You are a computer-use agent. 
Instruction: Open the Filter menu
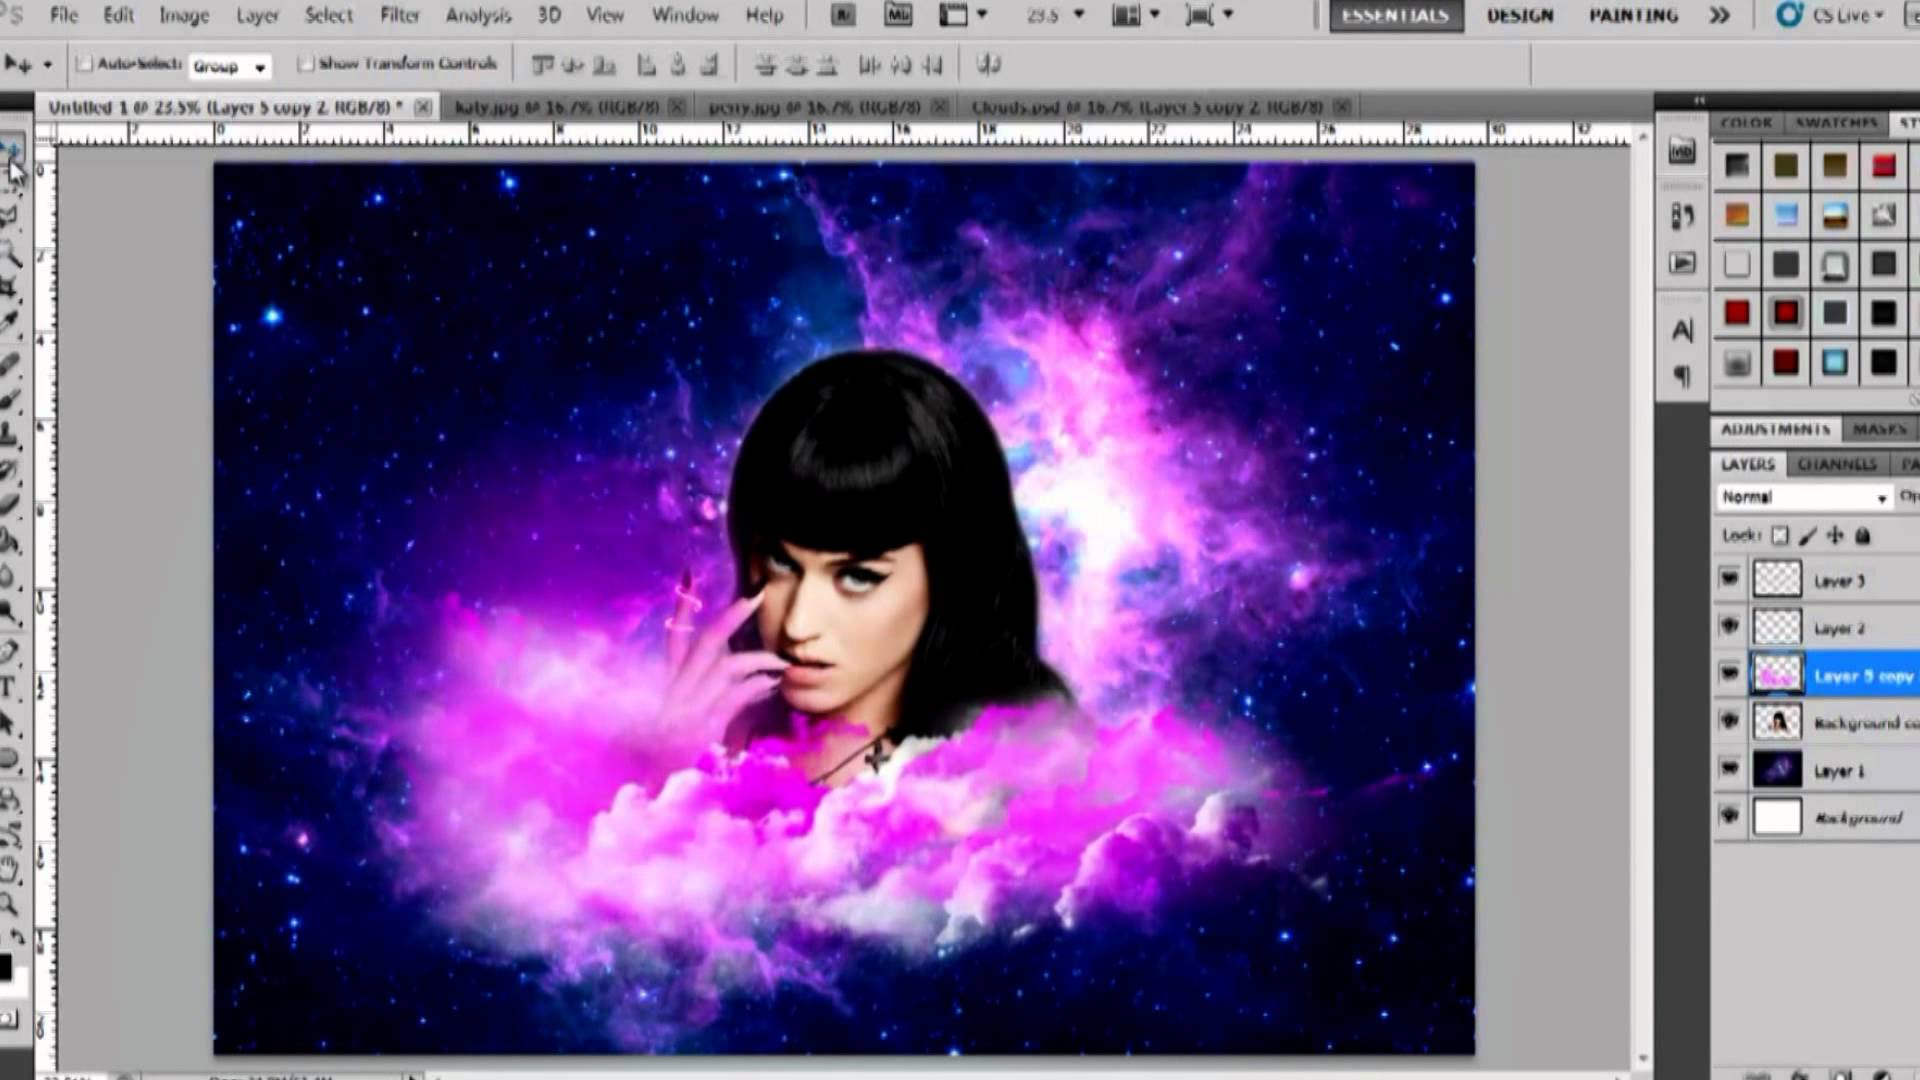pyautogui.click(x=399, y=15)
